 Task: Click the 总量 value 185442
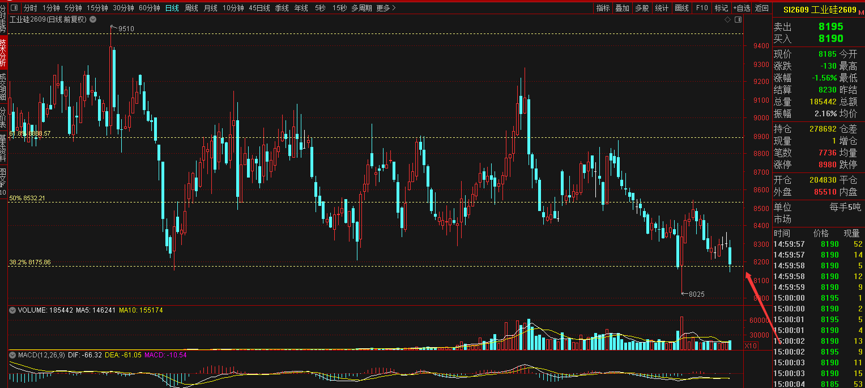tap(823, 102)
